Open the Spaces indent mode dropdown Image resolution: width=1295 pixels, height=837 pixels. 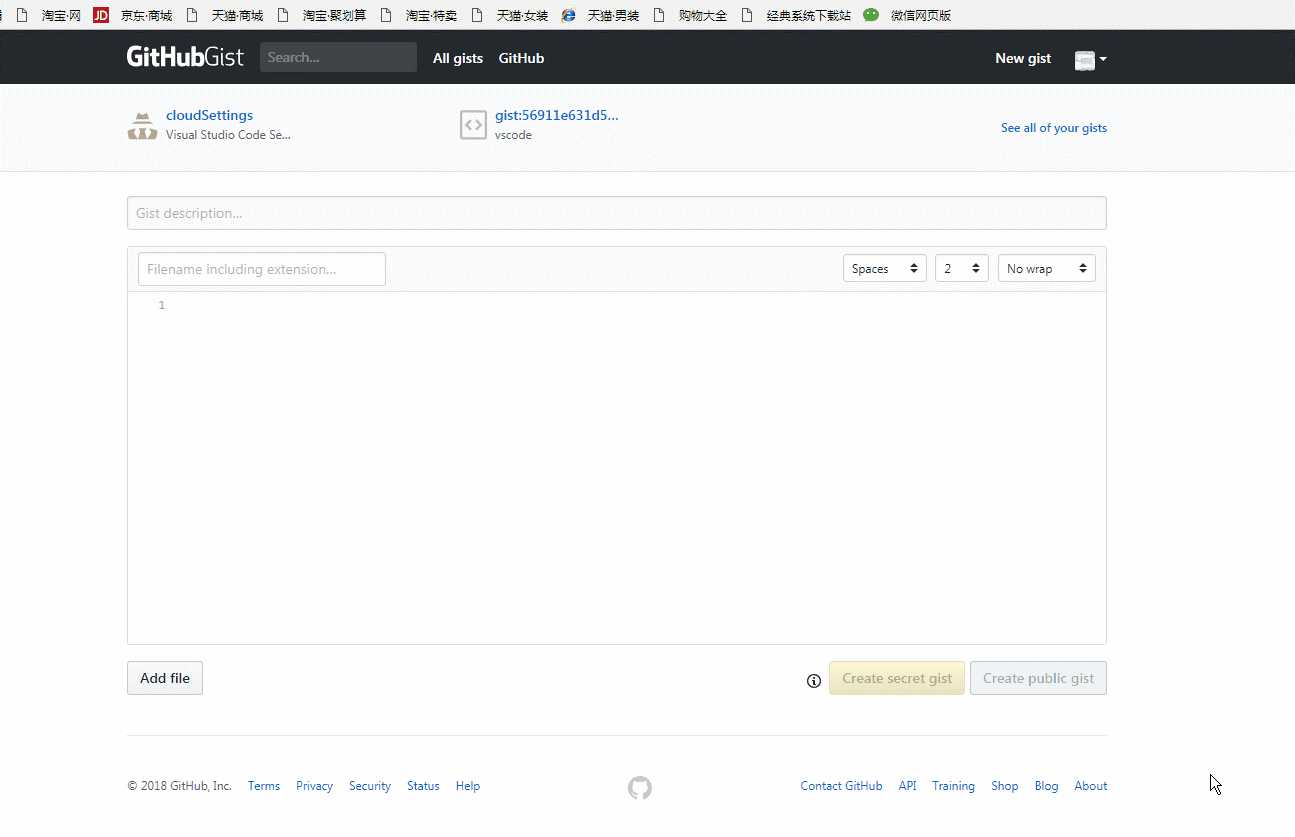885,268
